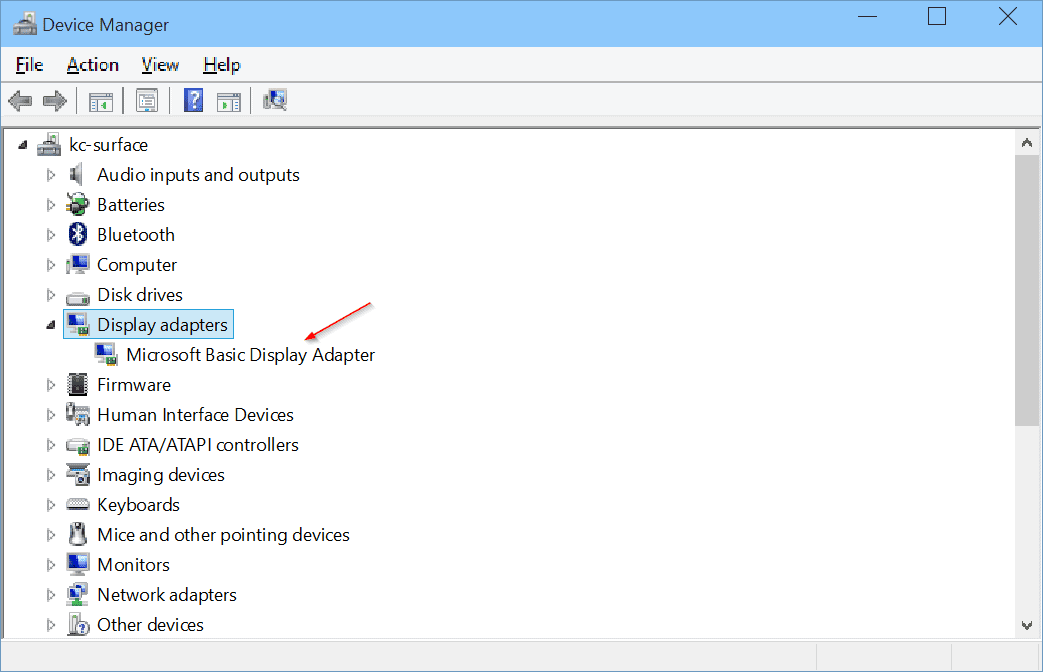
Task: Click the IDE ATA/ATAPI controllers icon
Action: [77, 445]
